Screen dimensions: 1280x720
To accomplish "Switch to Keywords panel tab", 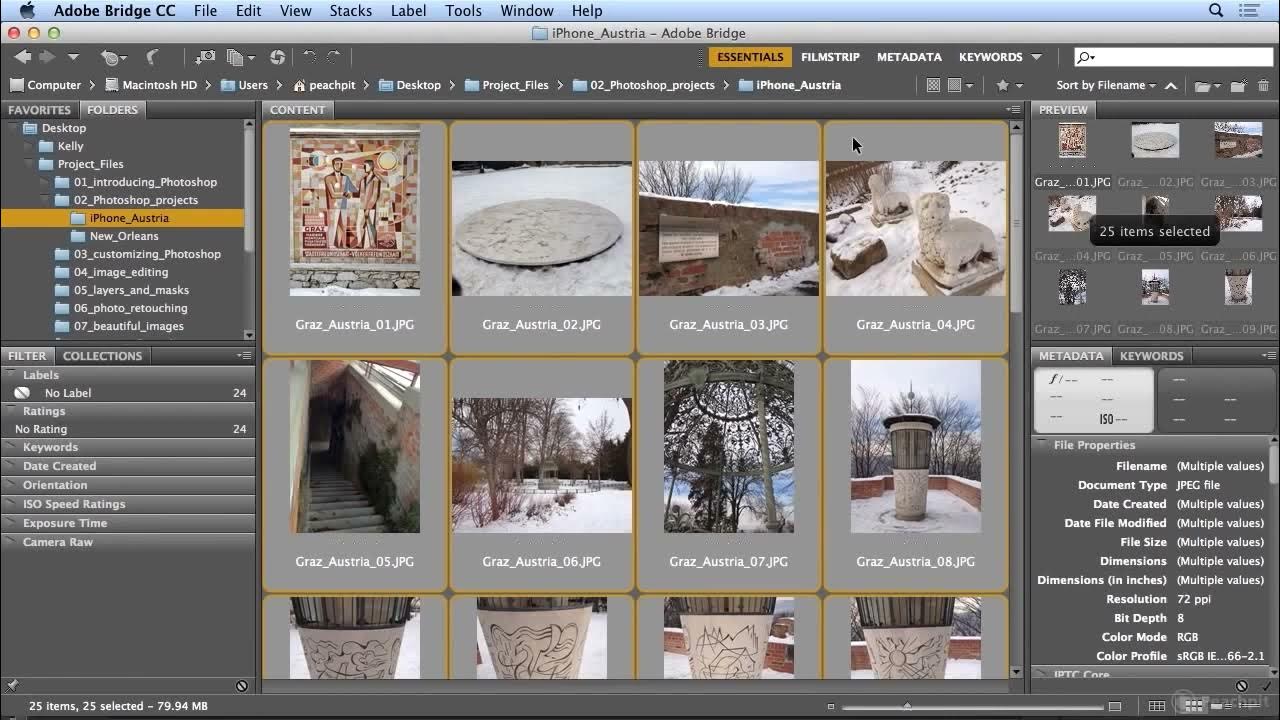I will click(1151, 356).
